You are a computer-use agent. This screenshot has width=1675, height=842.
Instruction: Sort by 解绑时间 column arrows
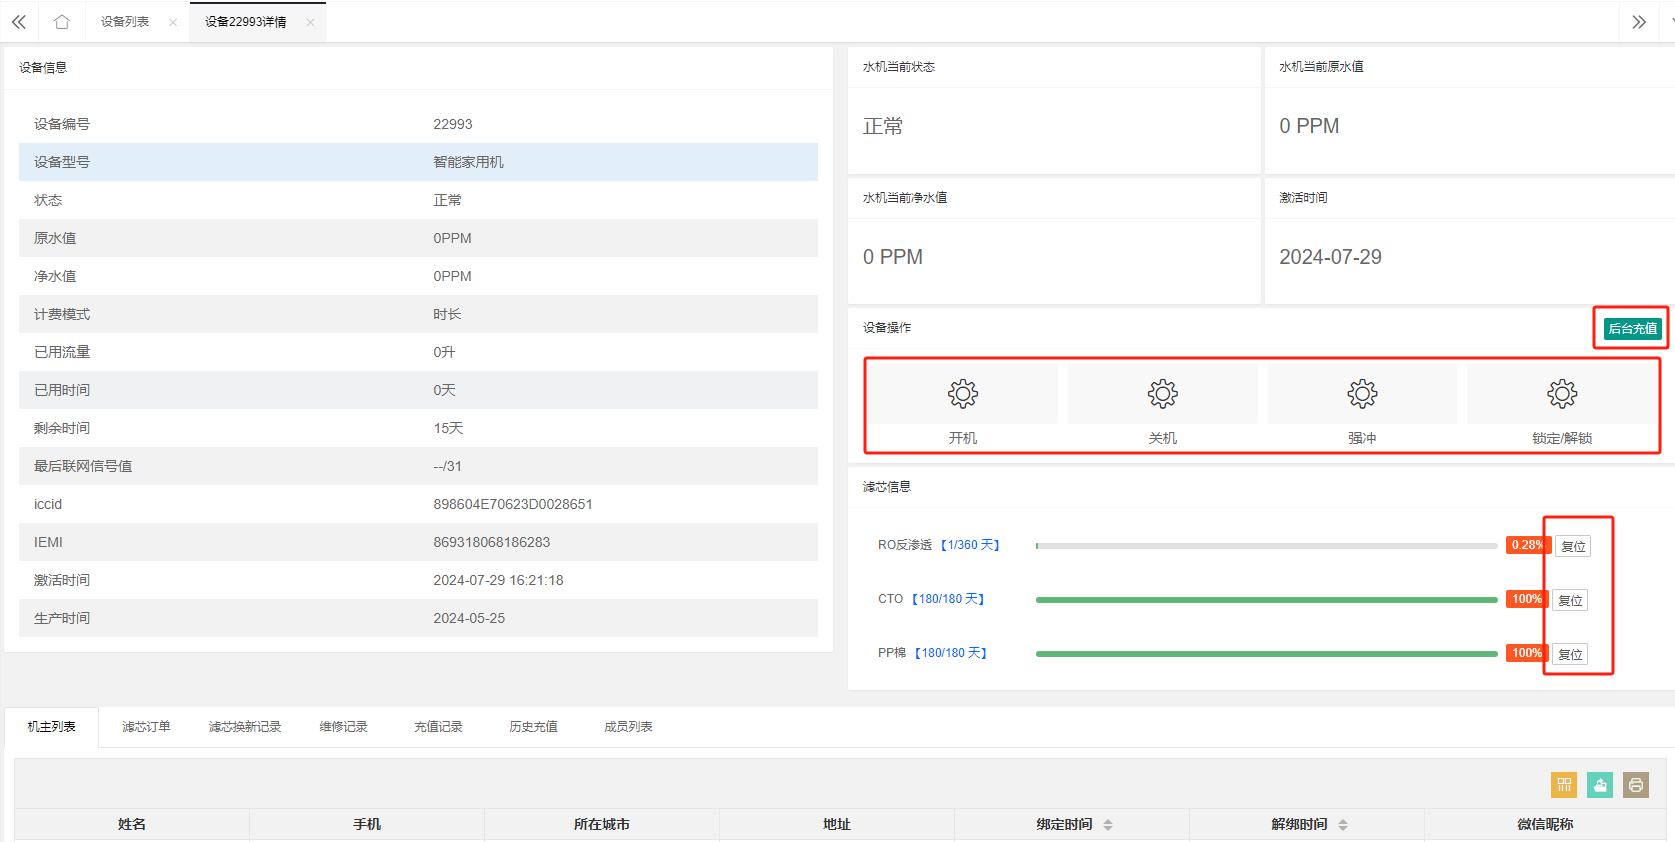tap(1343, 825)
